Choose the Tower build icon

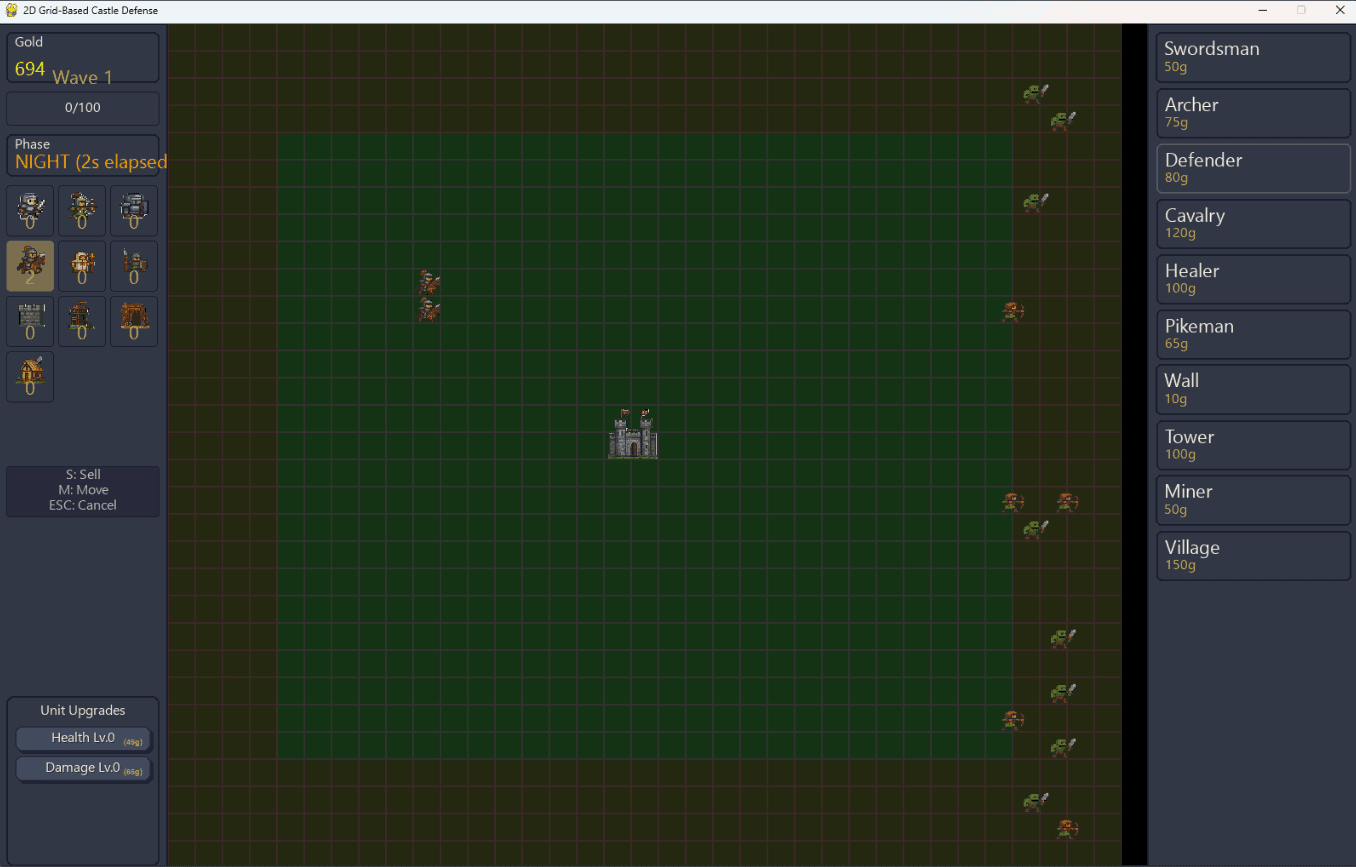click(81, 321)
